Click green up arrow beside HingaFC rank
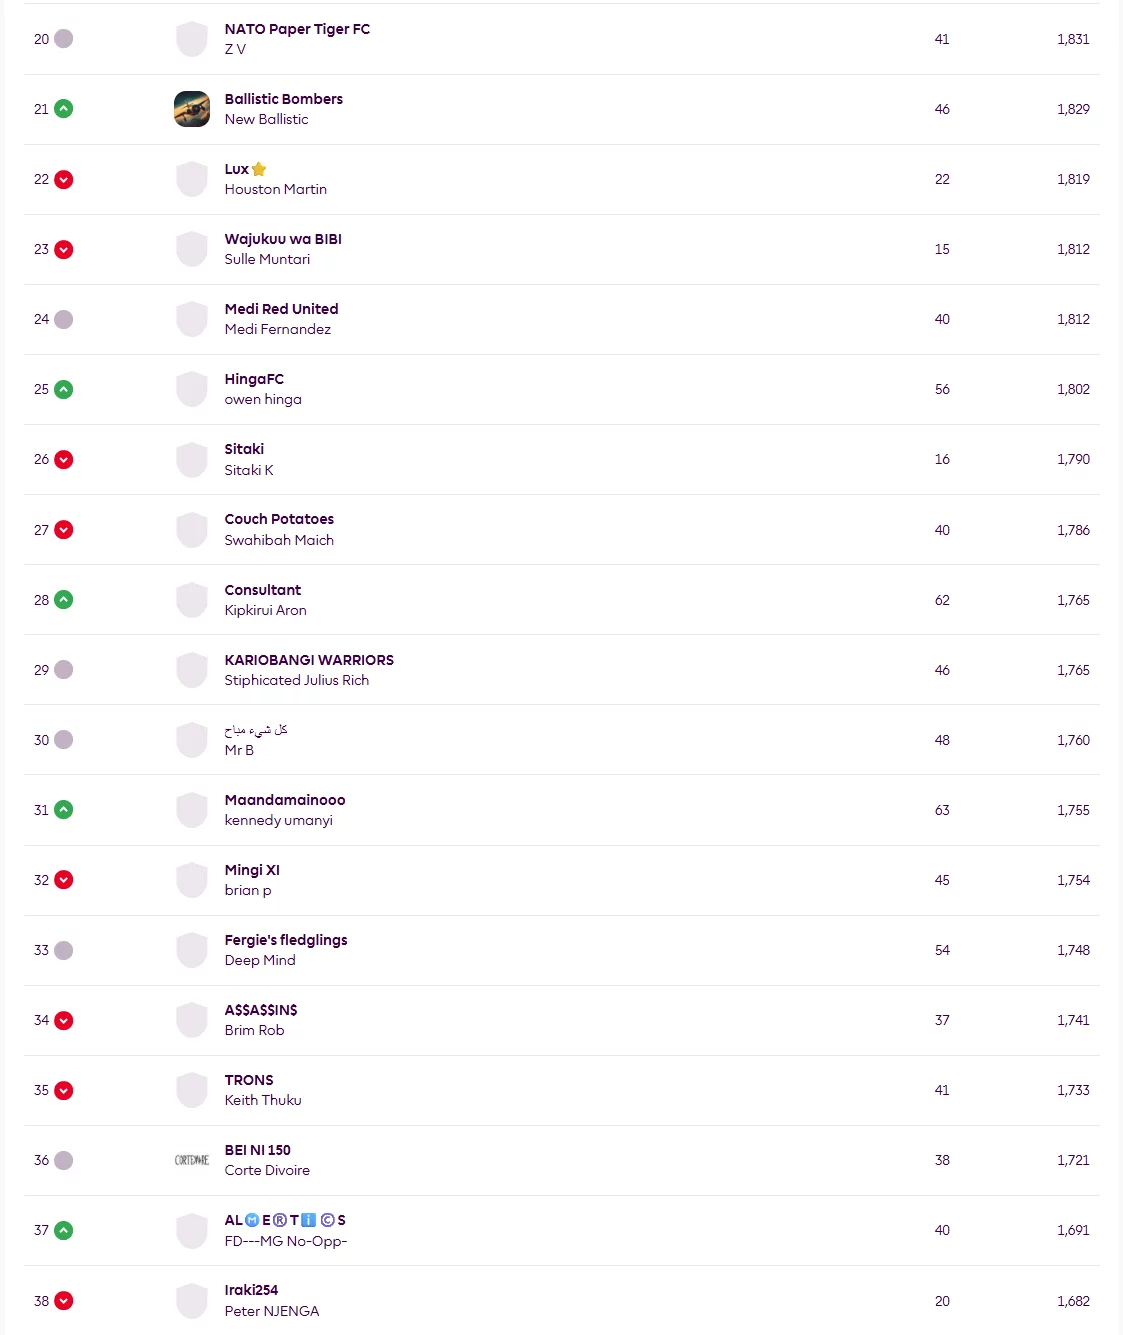Viewport: 1123px width, 1335px height. coord(64,389)
